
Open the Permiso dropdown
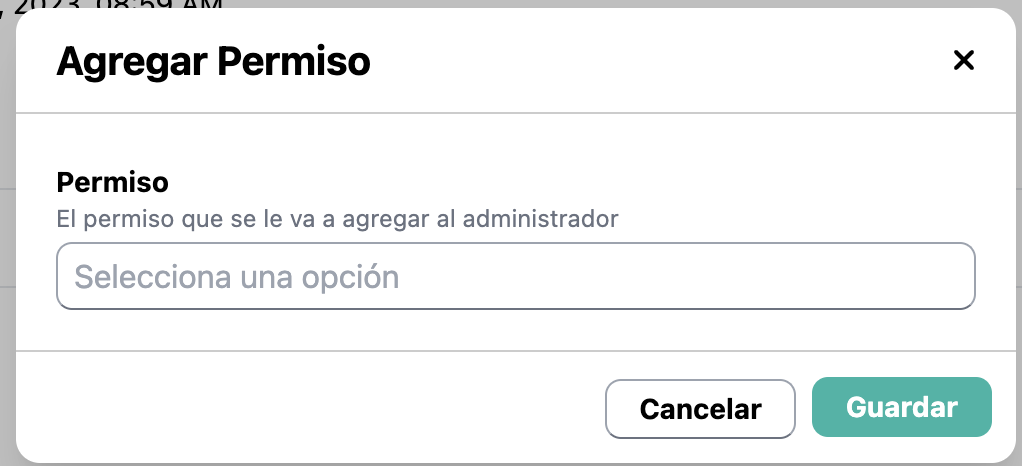click(515, 276)
